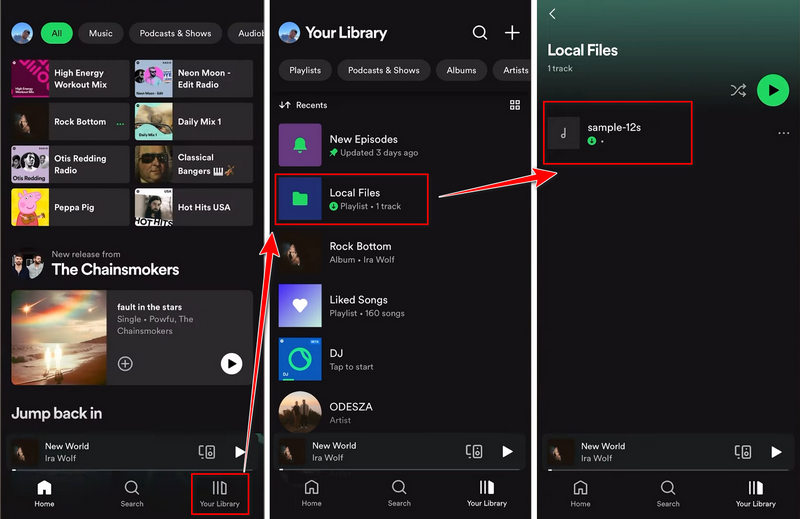This screenshot has width=800, height=519.
Task: Open New Episodes in library
Action: 400,145
